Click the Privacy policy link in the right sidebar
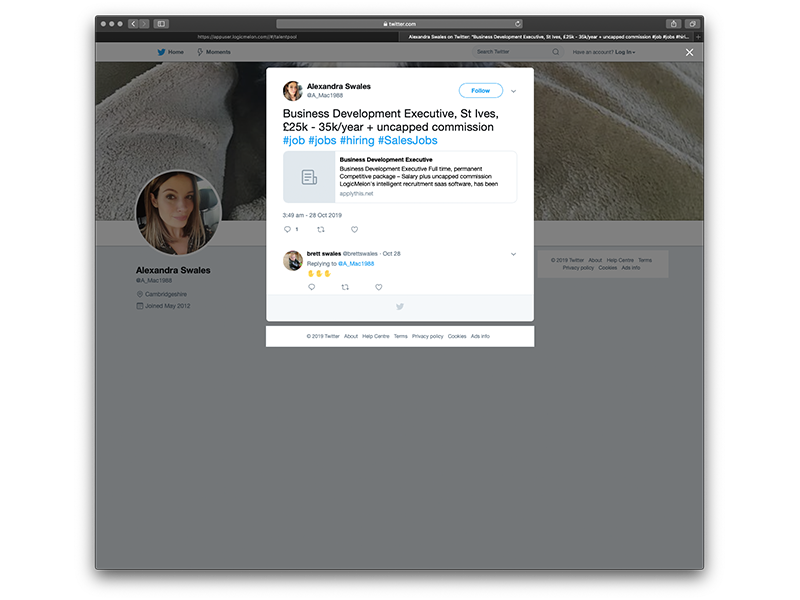Screen dimensions: 800x600 (x=578, y=268)
